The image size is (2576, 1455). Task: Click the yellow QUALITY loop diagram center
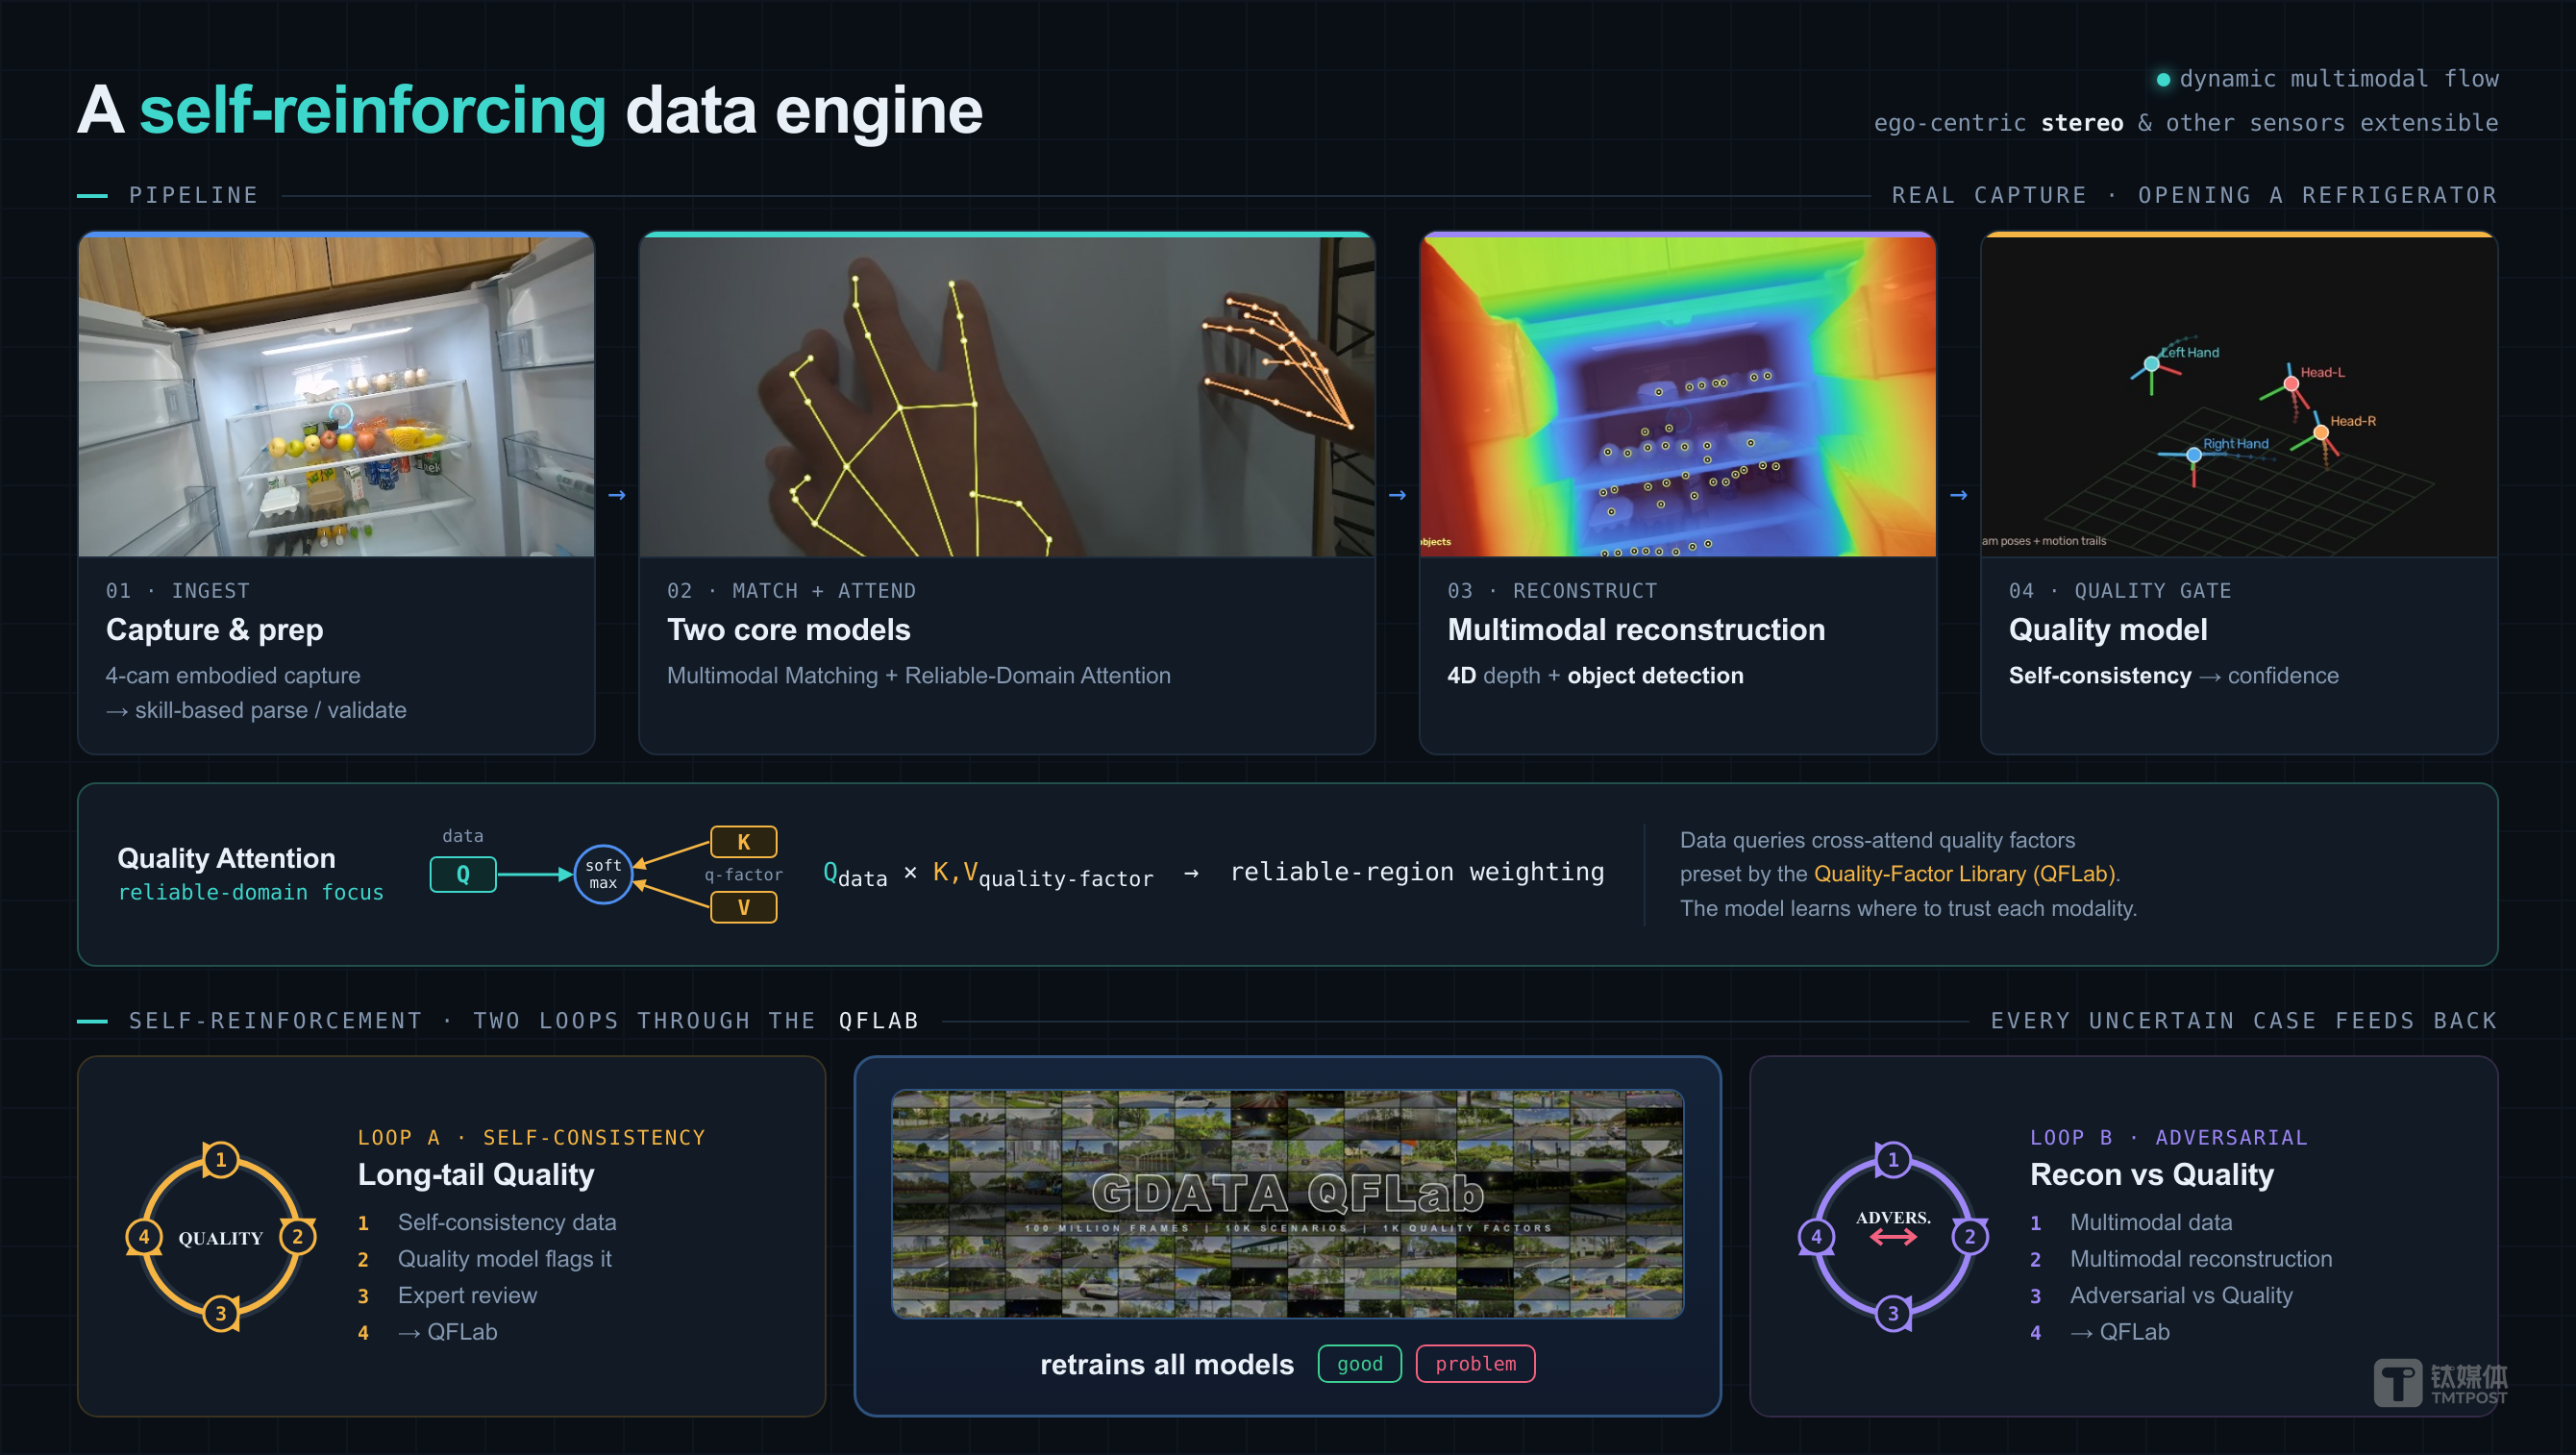(x=221, y=1238)
